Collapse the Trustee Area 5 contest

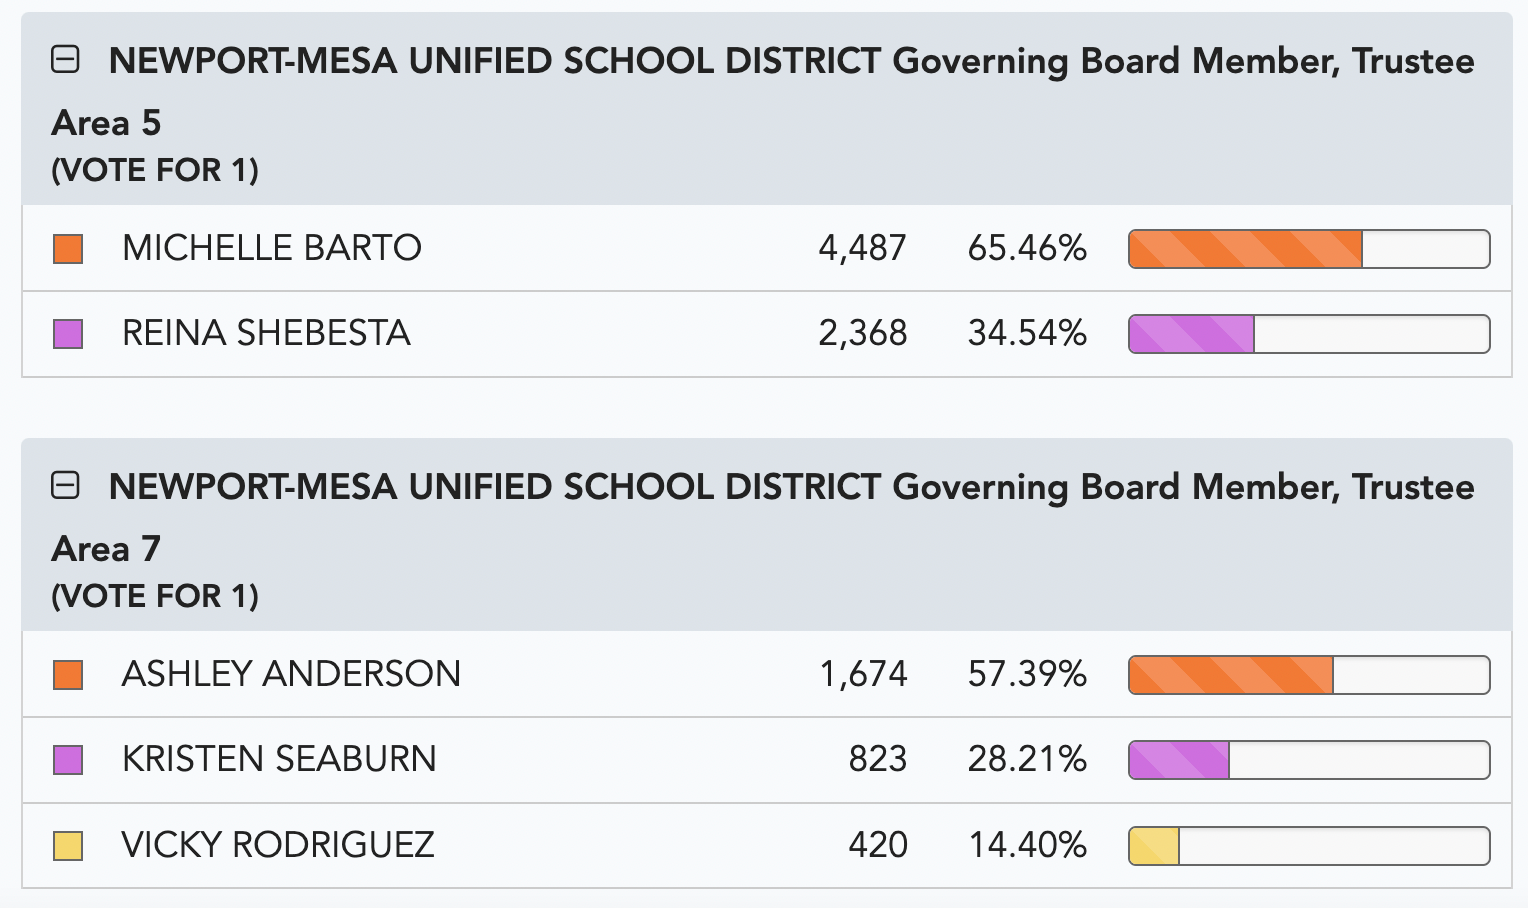click(x=65, y=61)
